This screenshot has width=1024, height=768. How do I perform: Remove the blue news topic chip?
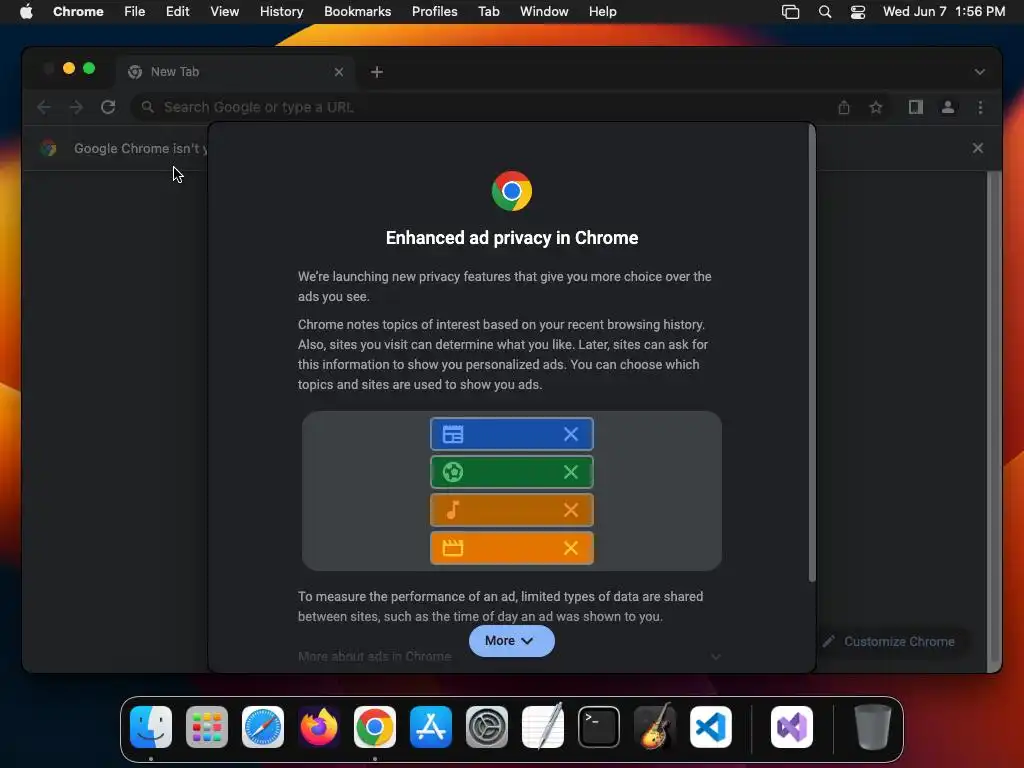click(571, 434)
